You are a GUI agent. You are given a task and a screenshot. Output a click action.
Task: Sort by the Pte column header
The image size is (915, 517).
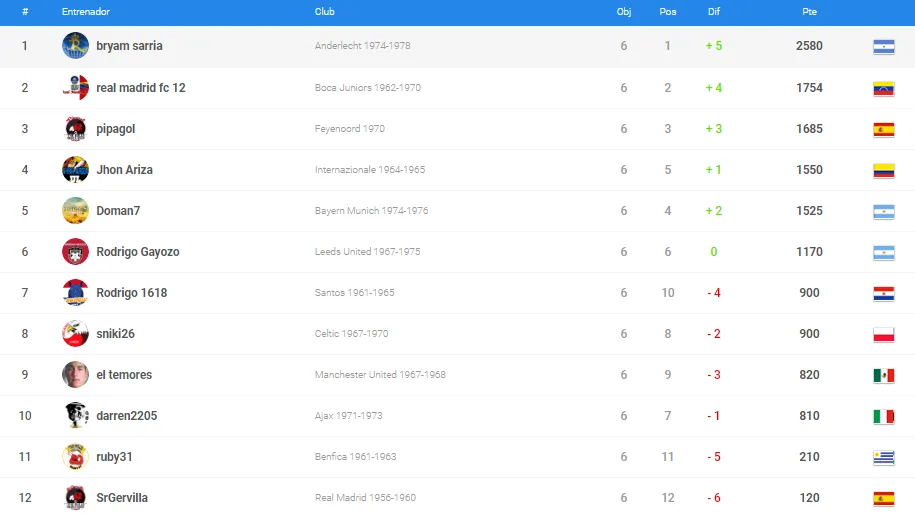point(809,12)
